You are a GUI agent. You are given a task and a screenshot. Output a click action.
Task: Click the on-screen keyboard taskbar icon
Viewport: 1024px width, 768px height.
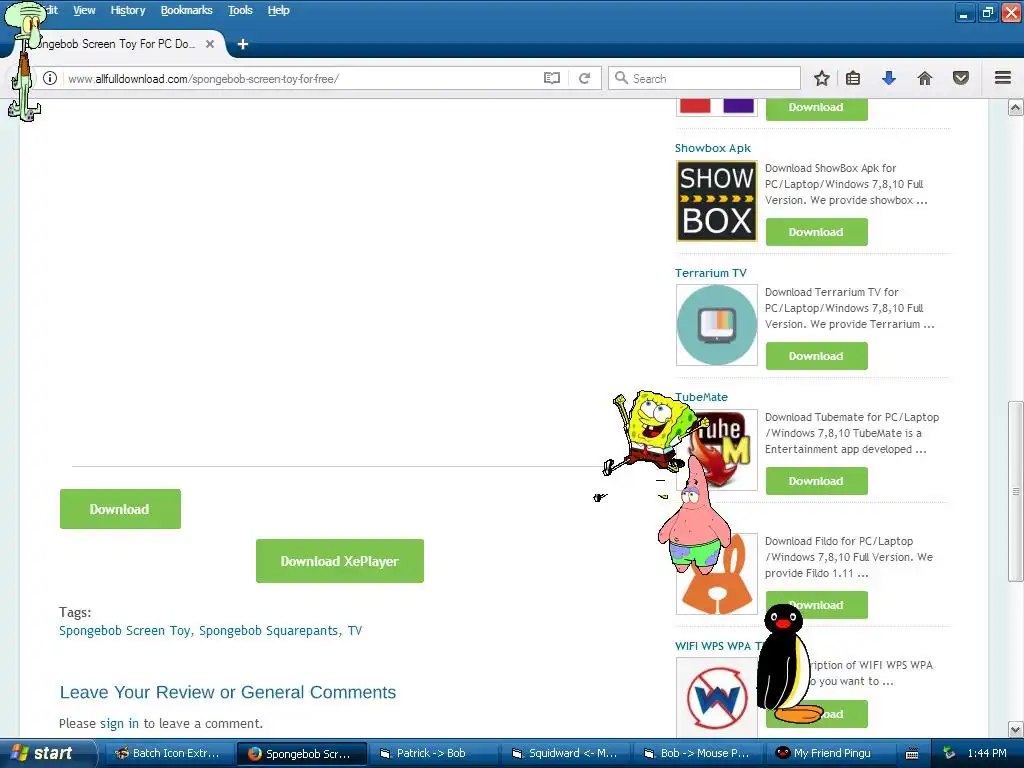click(912, 753)
